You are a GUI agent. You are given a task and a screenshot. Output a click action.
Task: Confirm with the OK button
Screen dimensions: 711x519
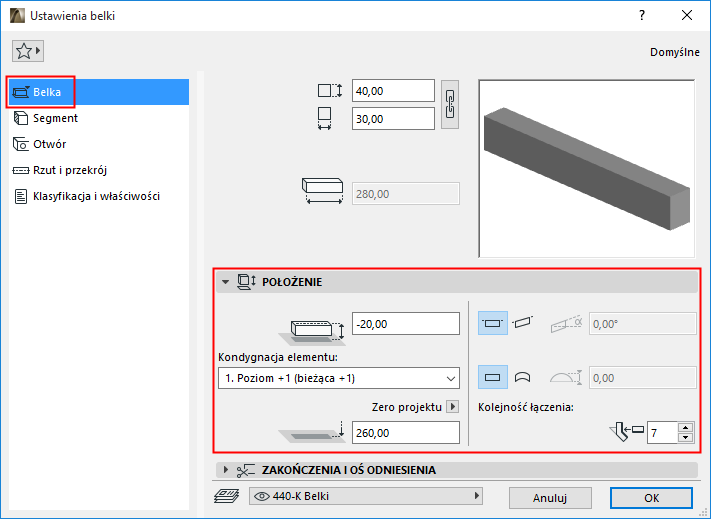[x=651, y=498]
